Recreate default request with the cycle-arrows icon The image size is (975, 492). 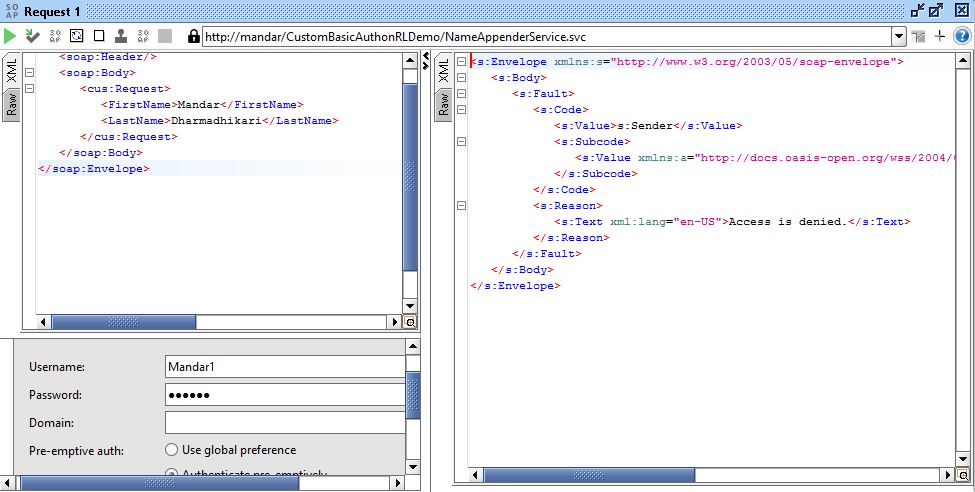76,36
